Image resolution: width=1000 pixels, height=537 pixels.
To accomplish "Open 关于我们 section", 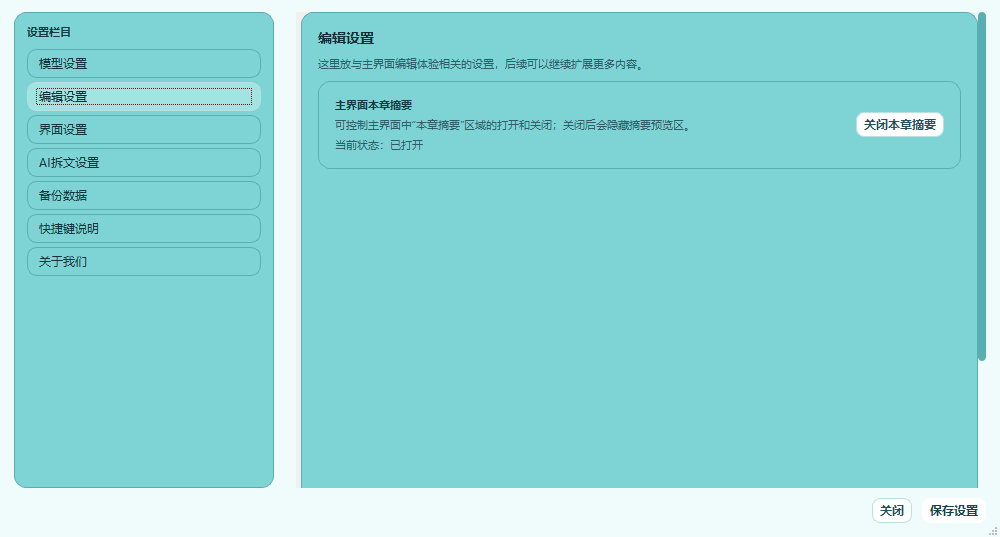I will pyautogui.click(x=143, y=261).
